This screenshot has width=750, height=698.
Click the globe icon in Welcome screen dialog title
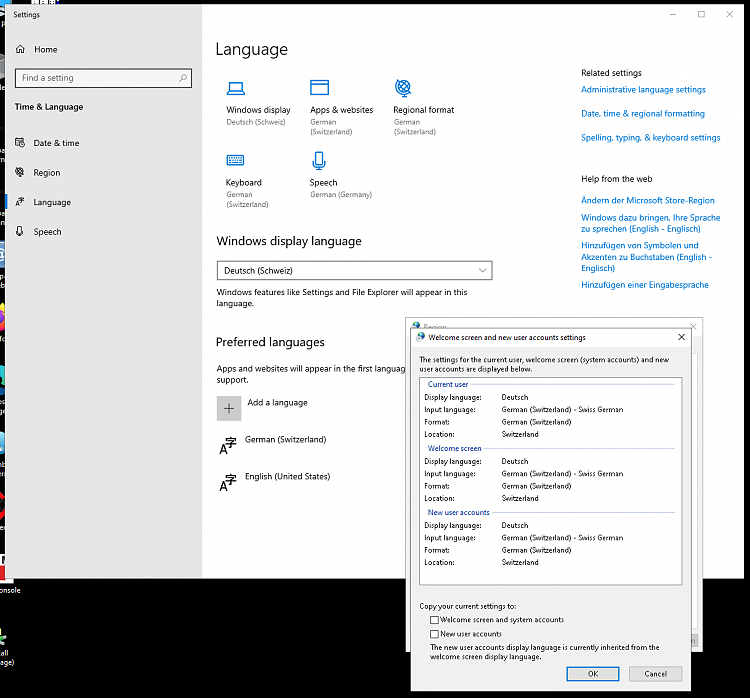click(420, 337)
